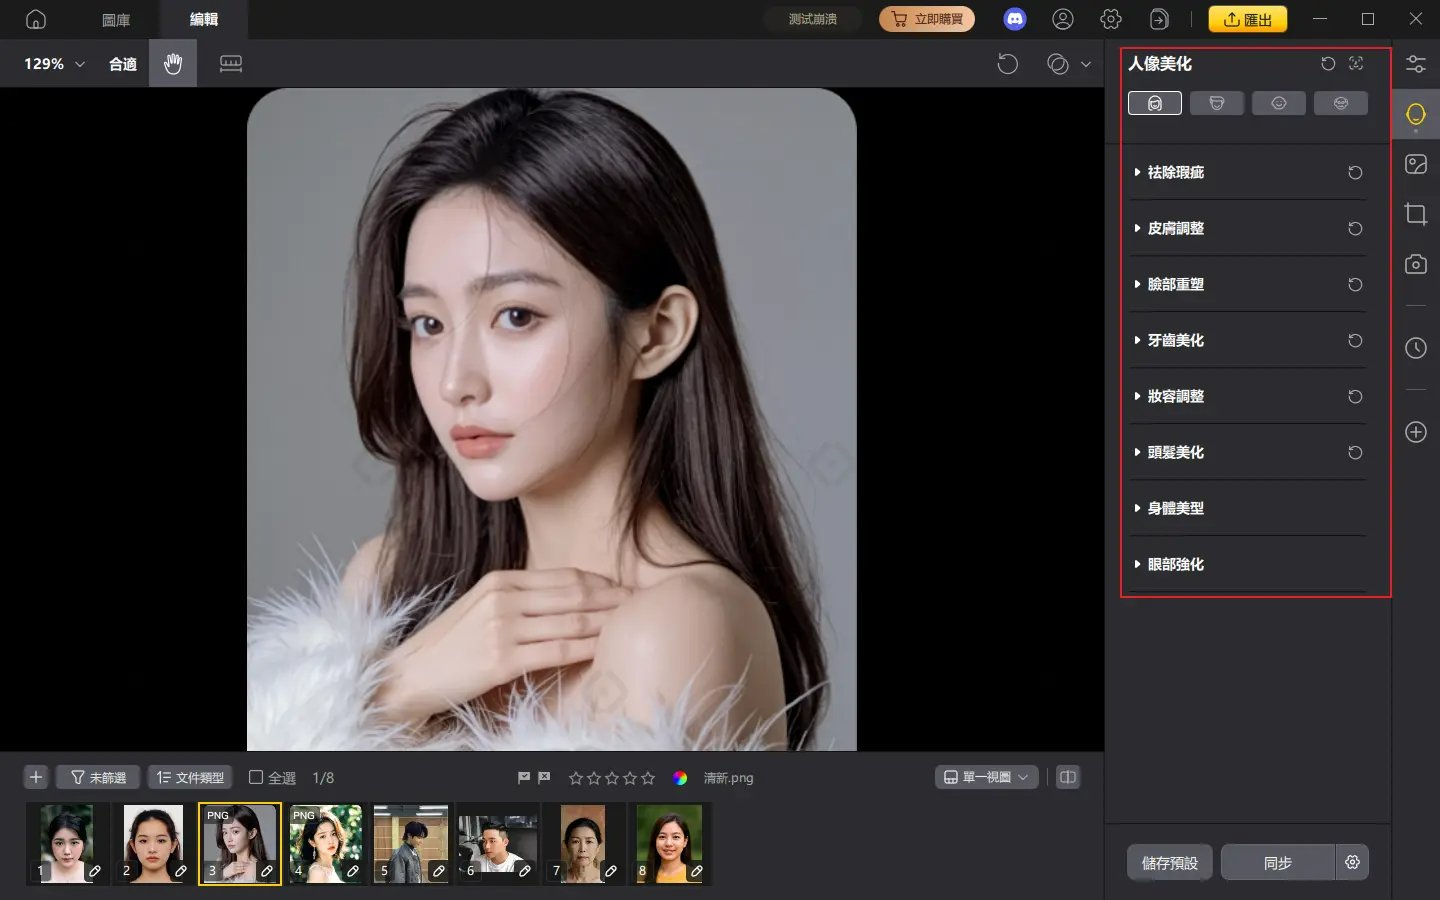Click the face detection icon beside 人像美化
This screenshot has height=900, width=1440.
(1356, 63)
